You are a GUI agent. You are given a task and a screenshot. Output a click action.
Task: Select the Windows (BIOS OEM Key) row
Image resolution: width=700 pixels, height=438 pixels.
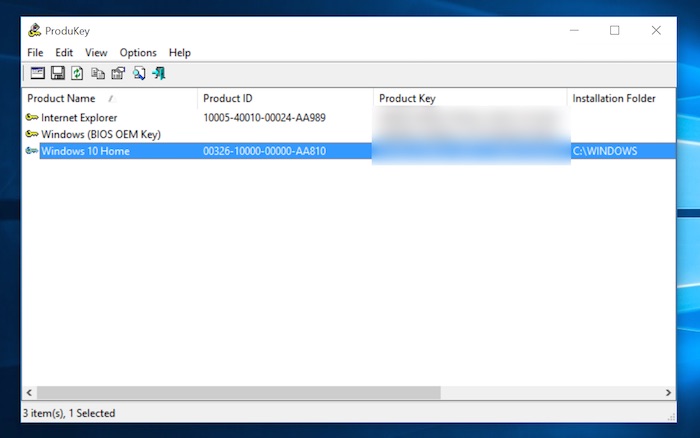pyautogui.click(x=348, y=134)
